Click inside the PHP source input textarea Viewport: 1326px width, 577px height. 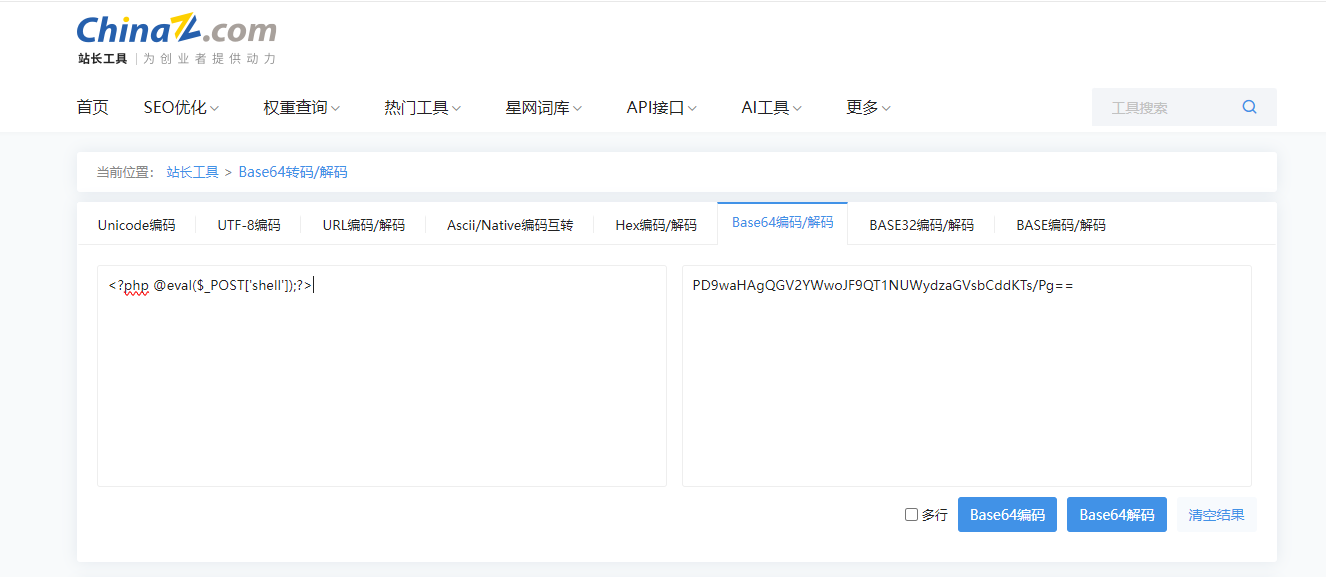pos(382,376)
